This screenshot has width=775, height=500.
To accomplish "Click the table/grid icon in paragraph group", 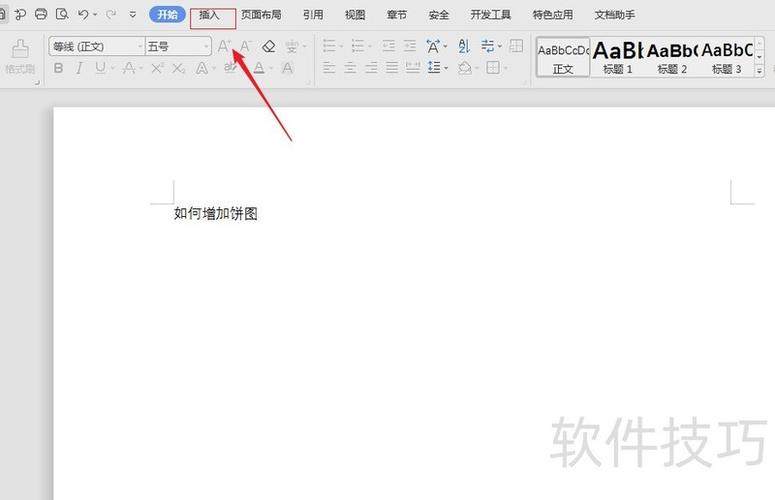I will click(x=516, y=46).
